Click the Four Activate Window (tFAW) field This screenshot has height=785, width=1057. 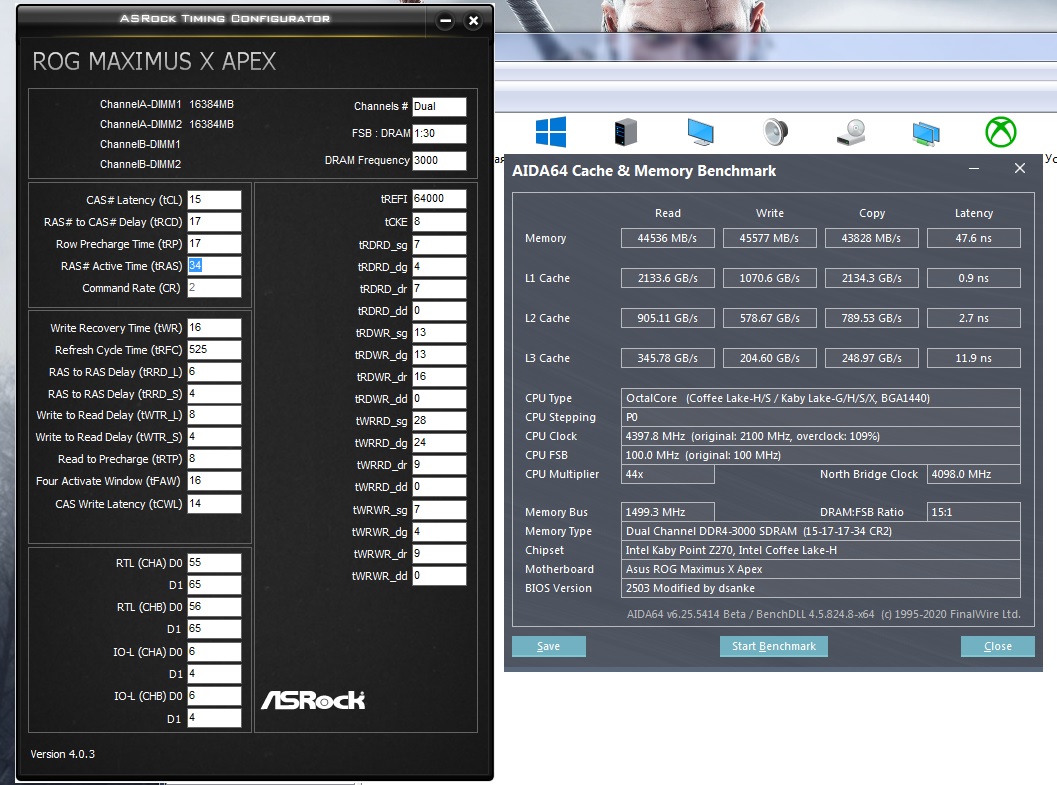click(214, 480)
